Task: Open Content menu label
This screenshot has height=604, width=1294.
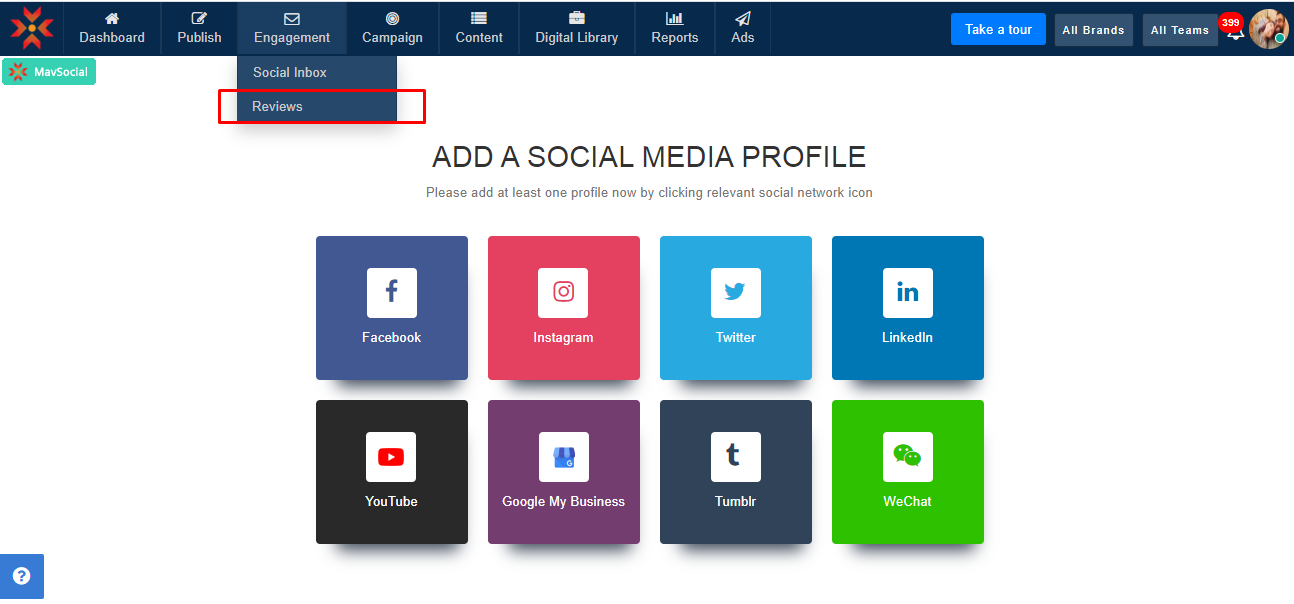Action: pyautogui.click(x=479, y=37)
